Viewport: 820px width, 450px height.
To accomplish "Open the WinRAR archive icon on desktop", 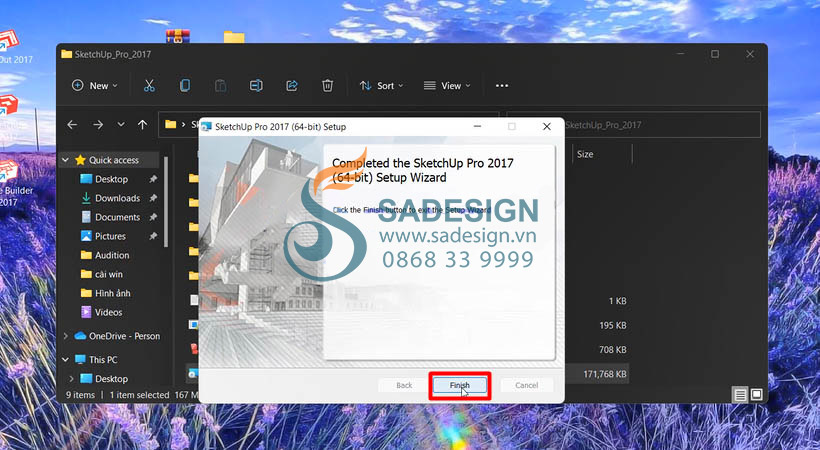I will tap(178, 36).
